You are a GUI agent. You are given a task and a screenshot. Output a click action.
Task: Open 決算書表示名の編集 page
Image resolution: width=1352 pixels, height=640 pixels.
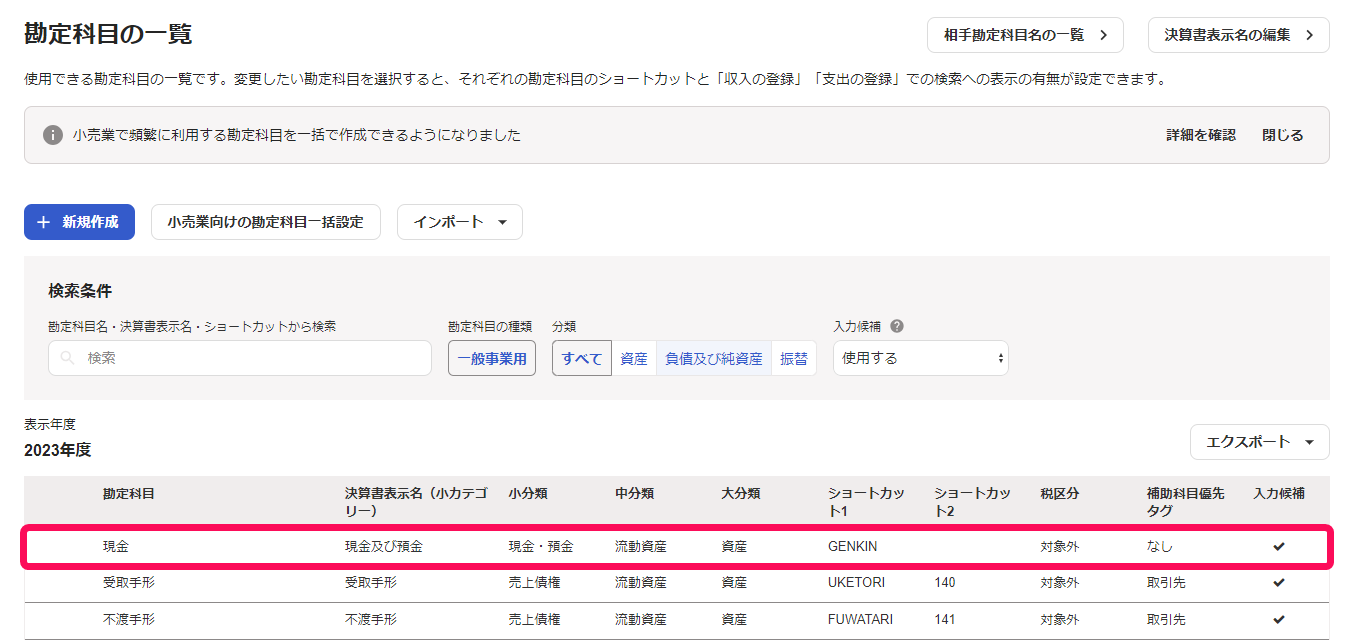[x=1238, y=35]
